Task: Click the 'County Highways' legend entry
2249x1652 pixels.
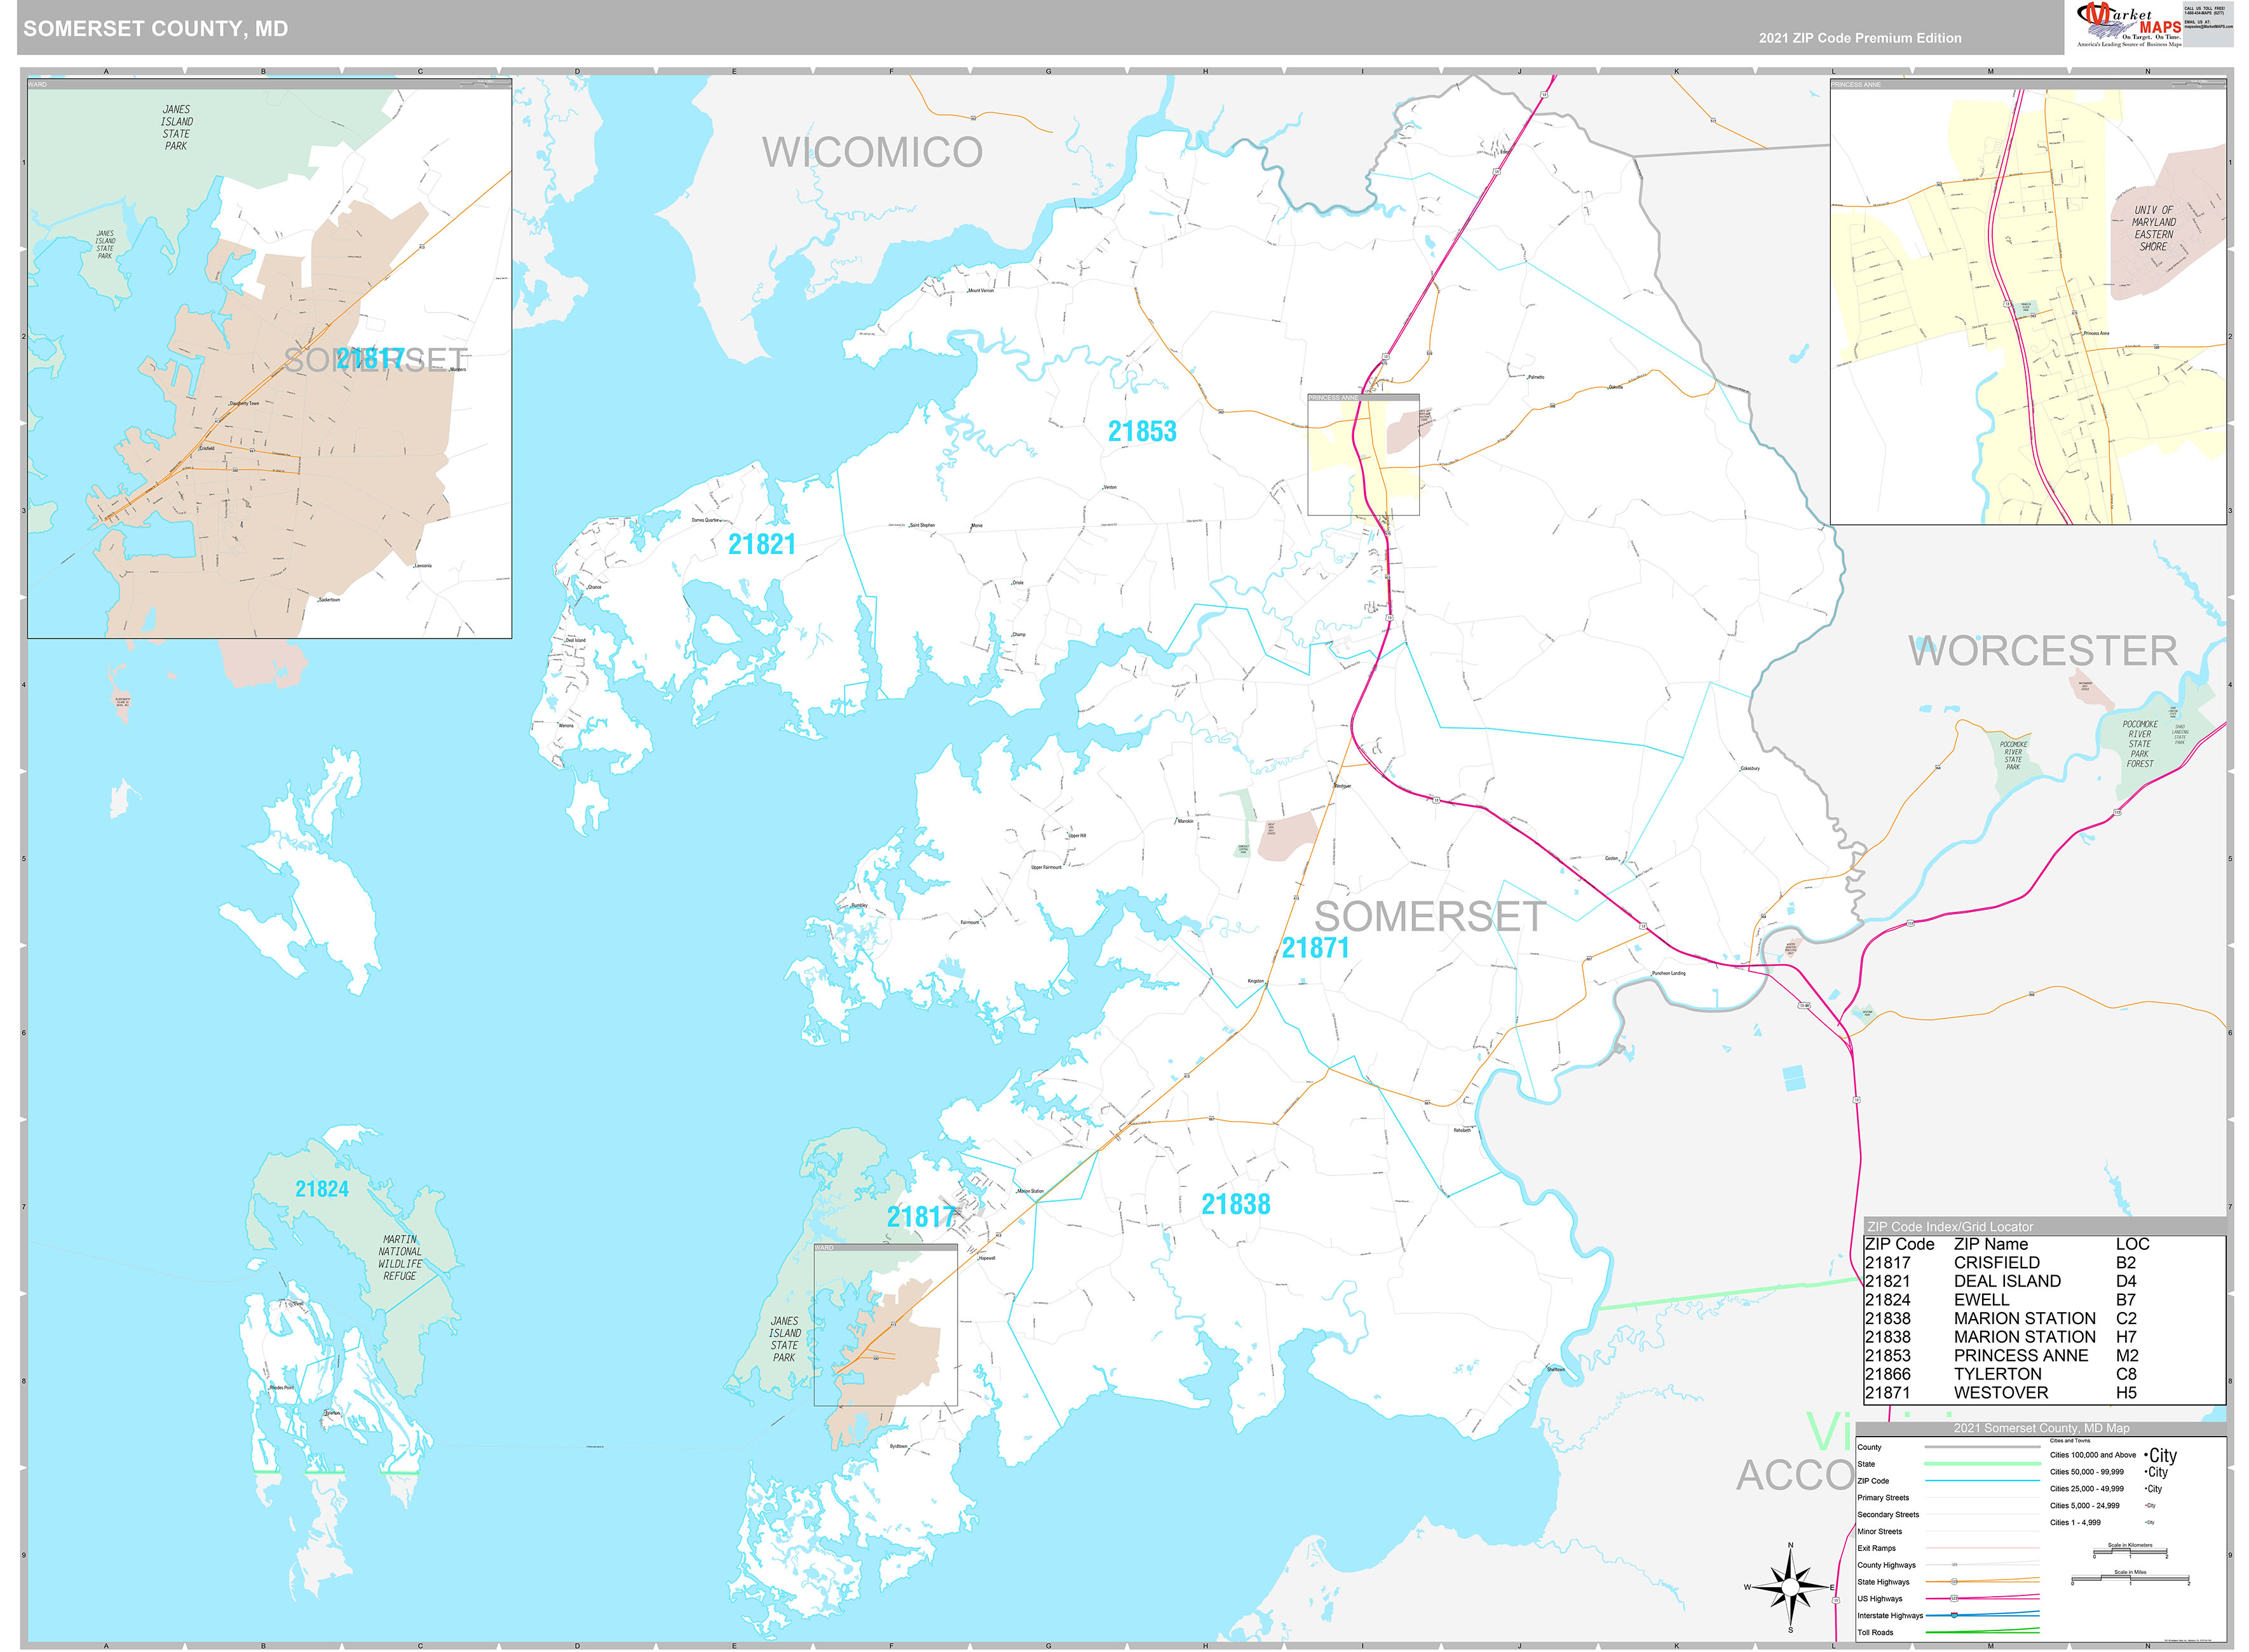Action: (1887, 1565)
